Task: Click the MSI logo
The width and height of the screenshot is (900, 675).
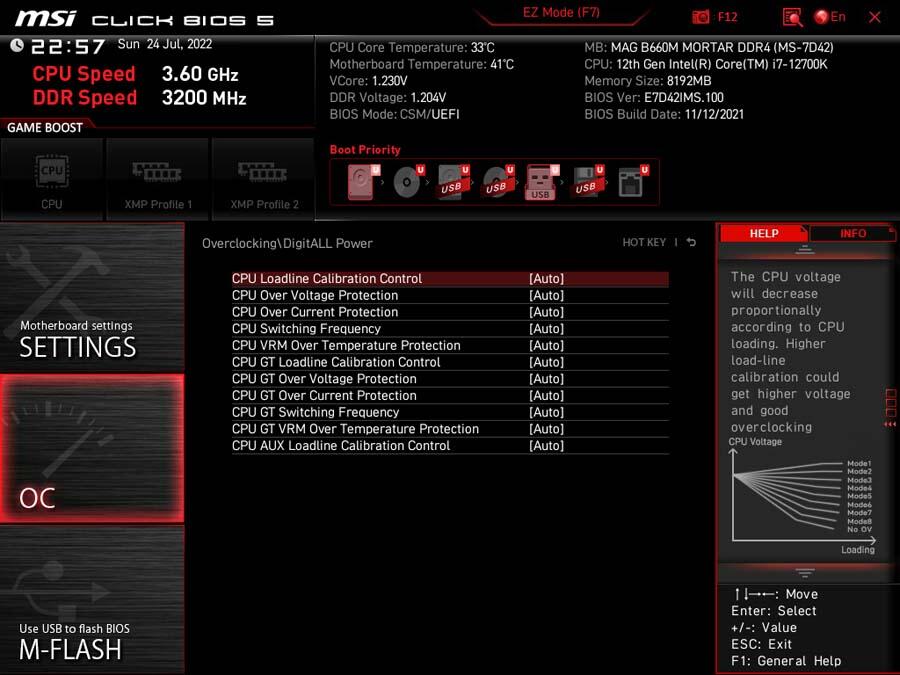Action: click(x=45, y=18)
